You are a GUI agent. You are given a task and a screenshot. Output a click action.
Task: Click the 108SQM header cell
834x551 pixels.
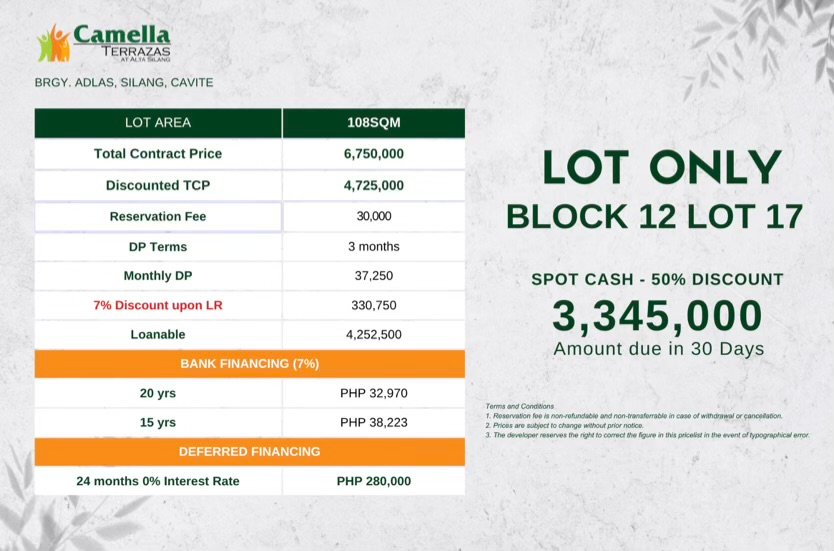pyautogui.click(x=374, y=123)
